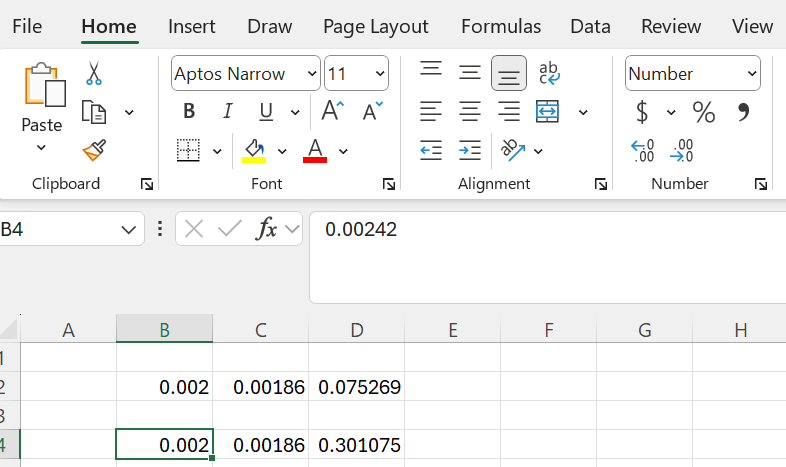This screenshot has height=467, width=786.
Task: Open the font size 11 dropdown
Action: [x=380, y=74]
